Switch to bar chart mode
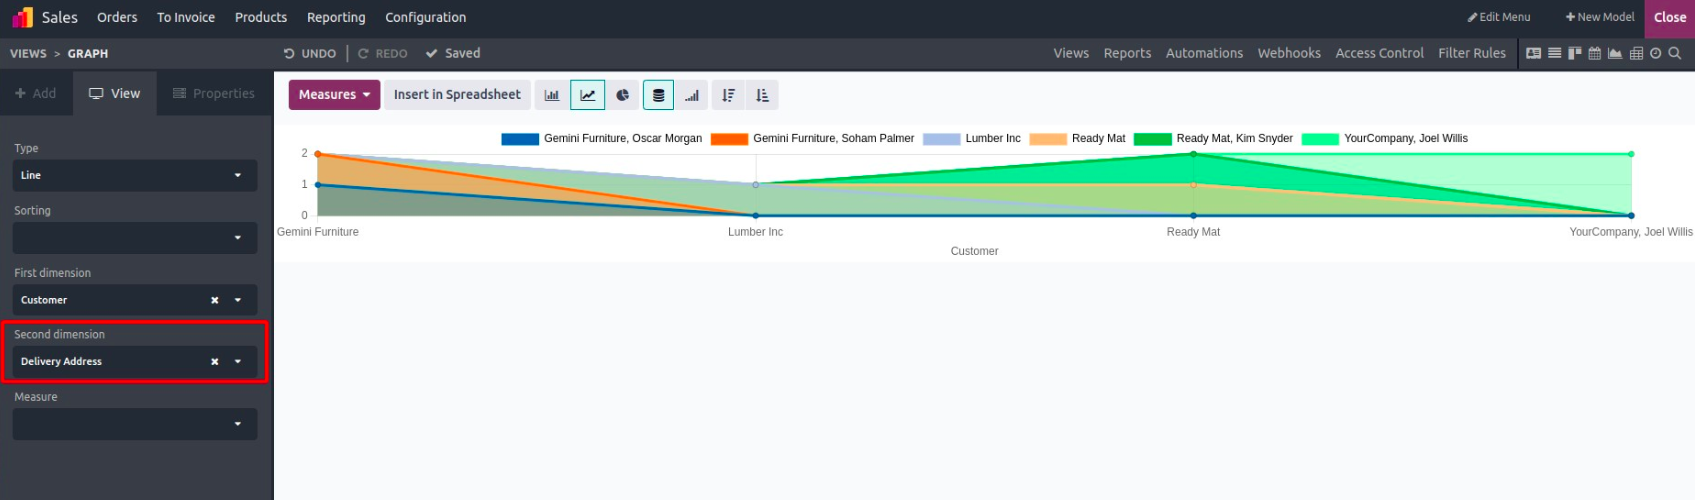The image size is (1695, 500). click(x=552, y=95)
